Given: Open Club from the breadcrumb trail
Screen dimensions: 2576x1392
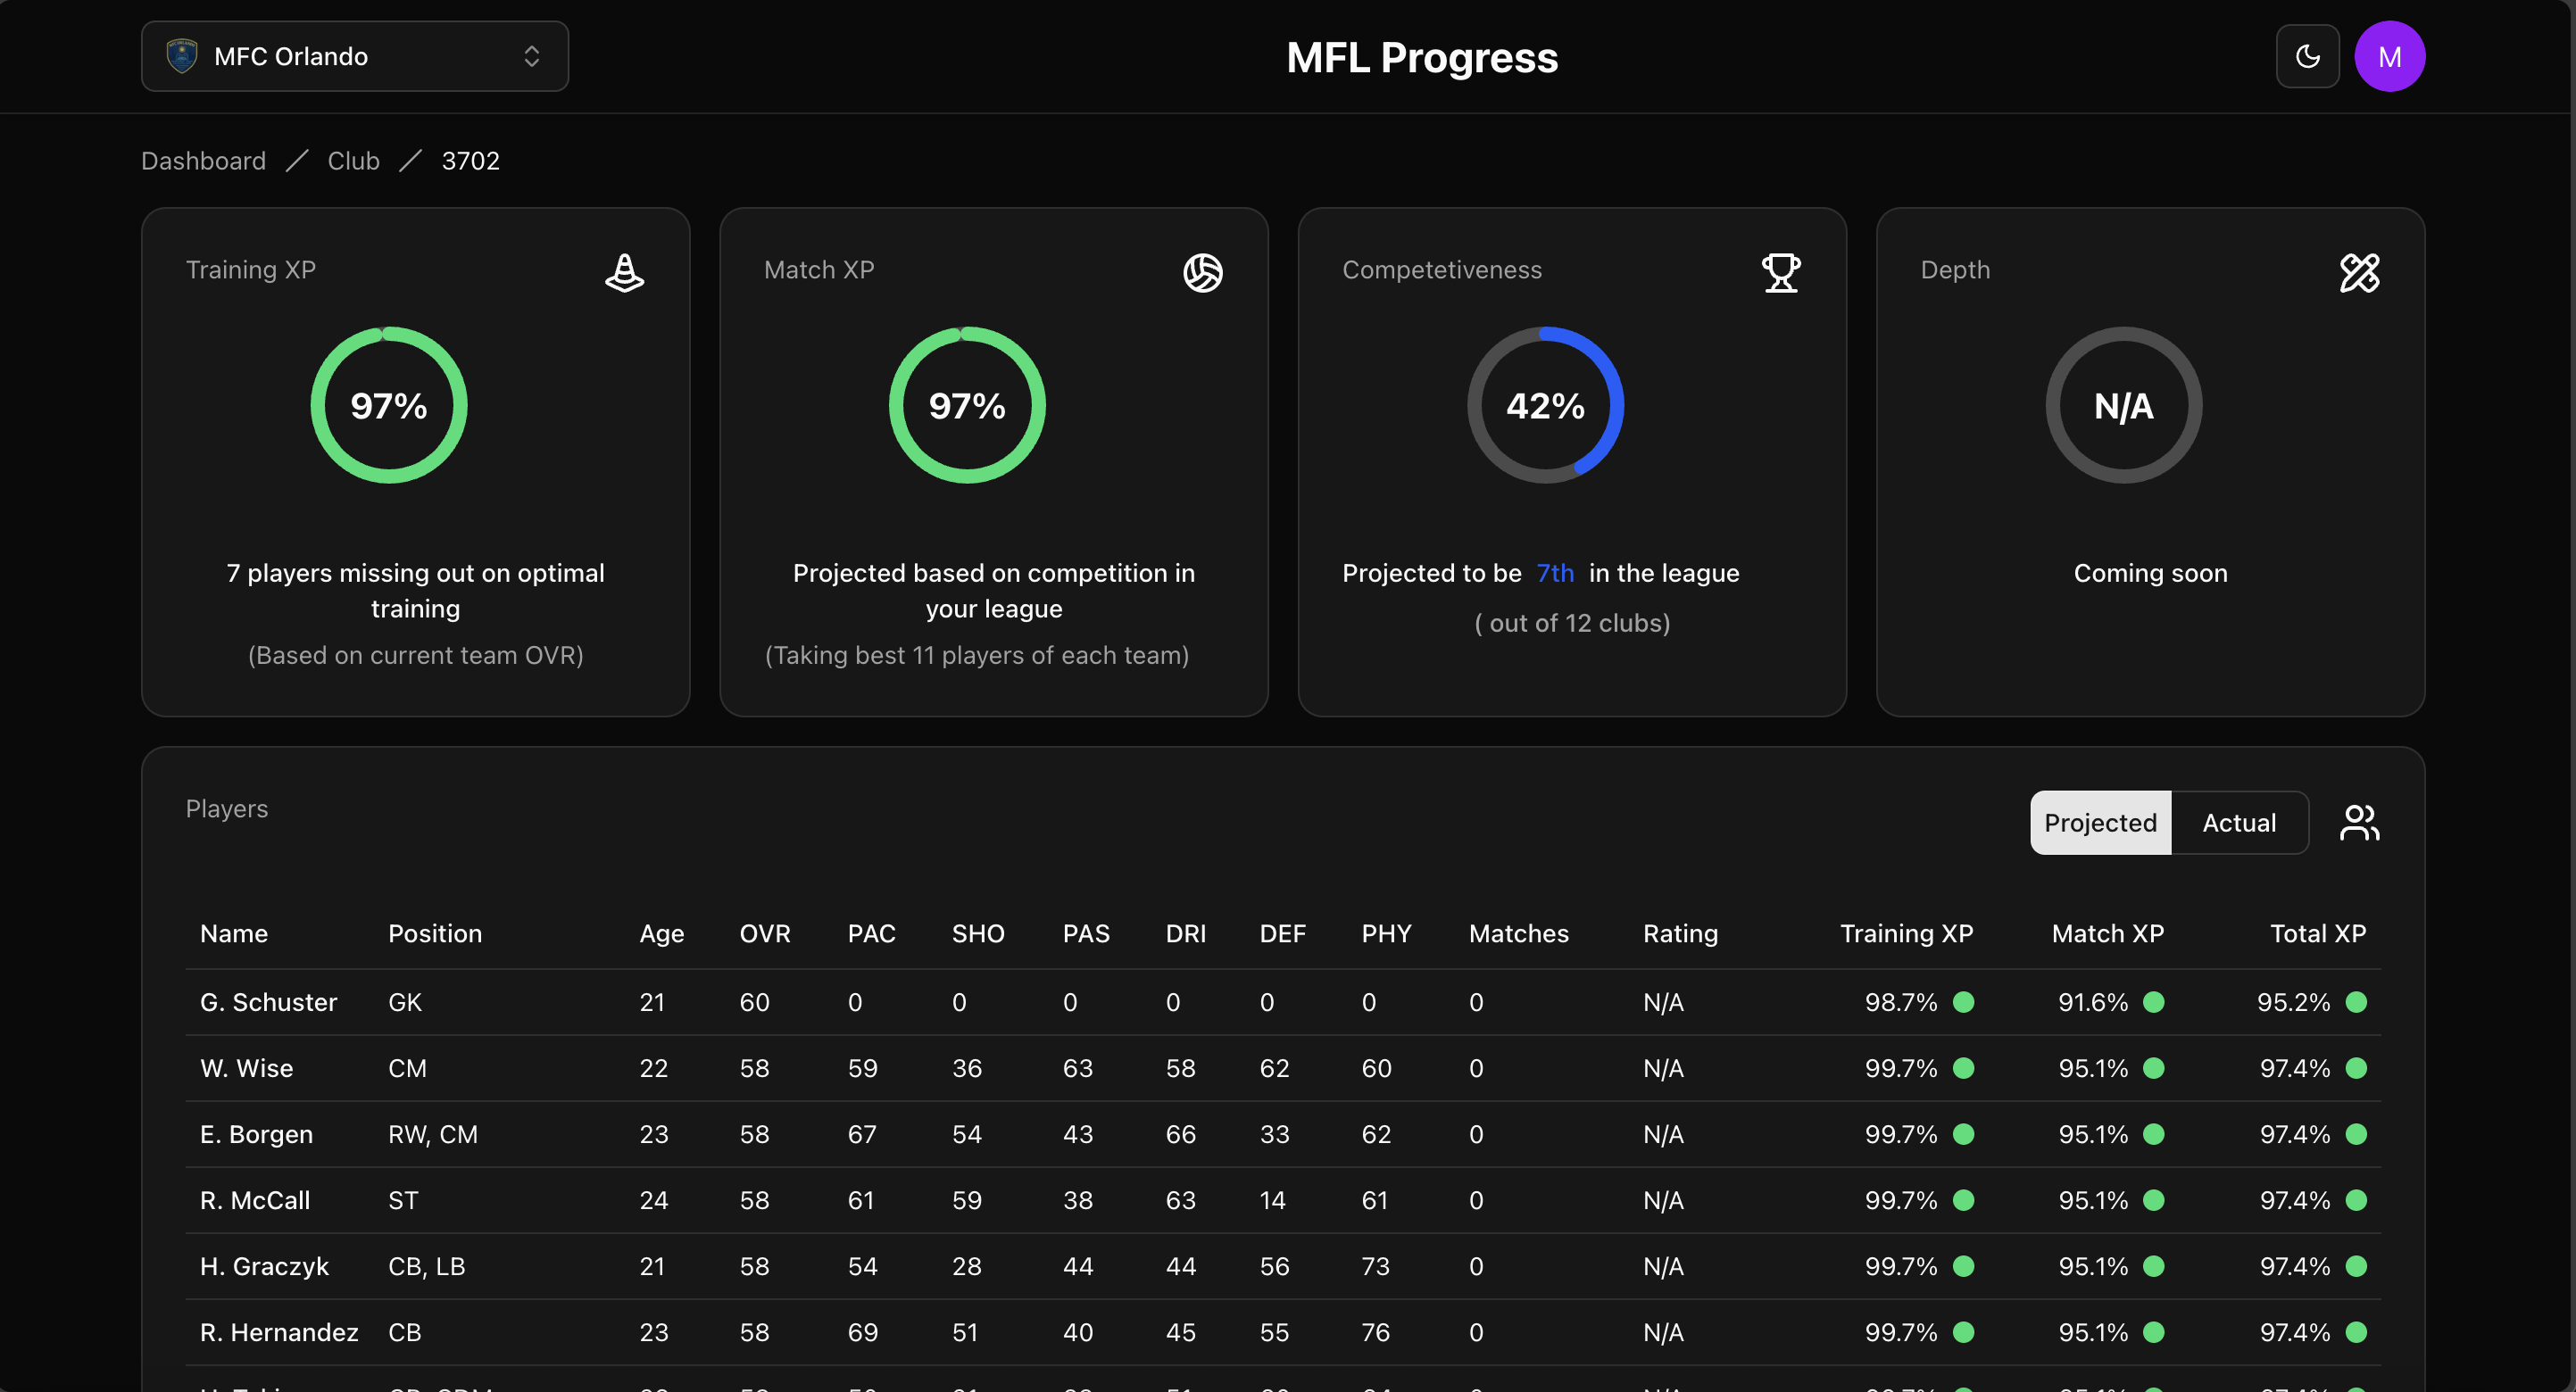Looking at the screenshot, I should pyautogui.click(x=353, y=160).
